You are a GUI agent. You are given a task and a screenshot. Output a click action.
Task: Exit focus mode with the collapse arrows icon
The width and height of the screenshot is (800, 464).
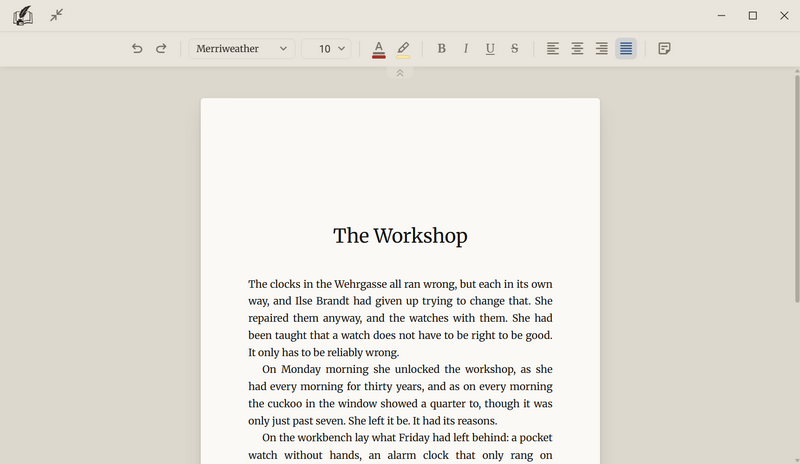coord(57,15)
